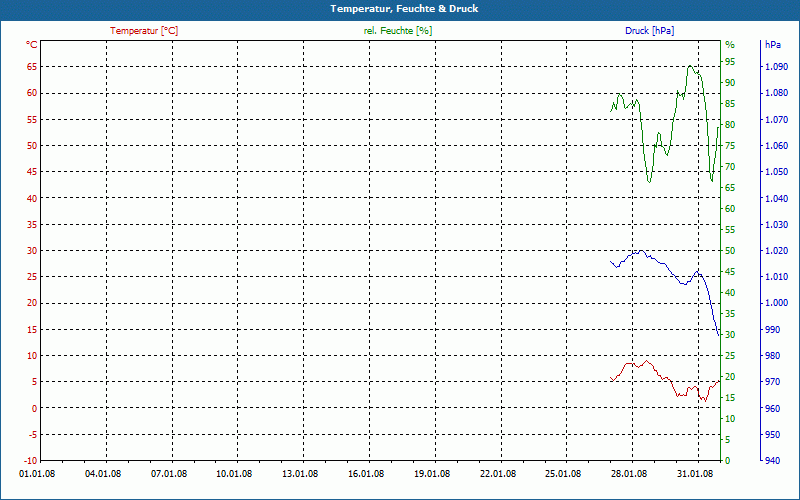Screen dimensions: 800x500
Task: Click the green '%' axis unit label
Action: [x=730, y=45]
